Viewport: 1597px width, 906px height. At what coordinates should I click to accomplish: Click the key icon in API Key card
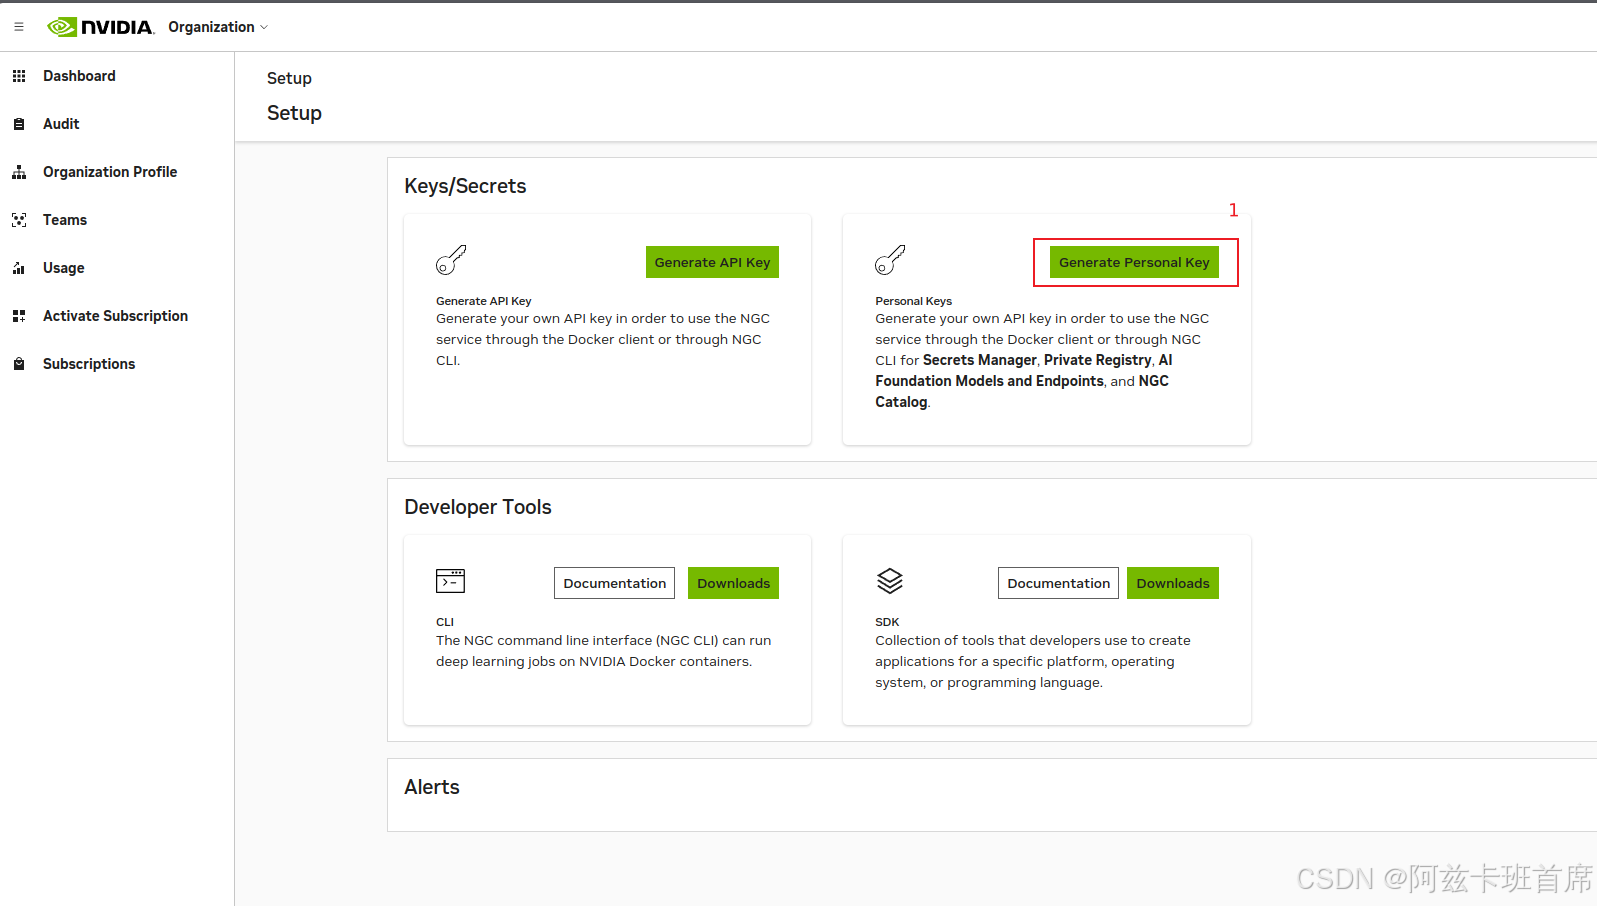pos(451,260)
